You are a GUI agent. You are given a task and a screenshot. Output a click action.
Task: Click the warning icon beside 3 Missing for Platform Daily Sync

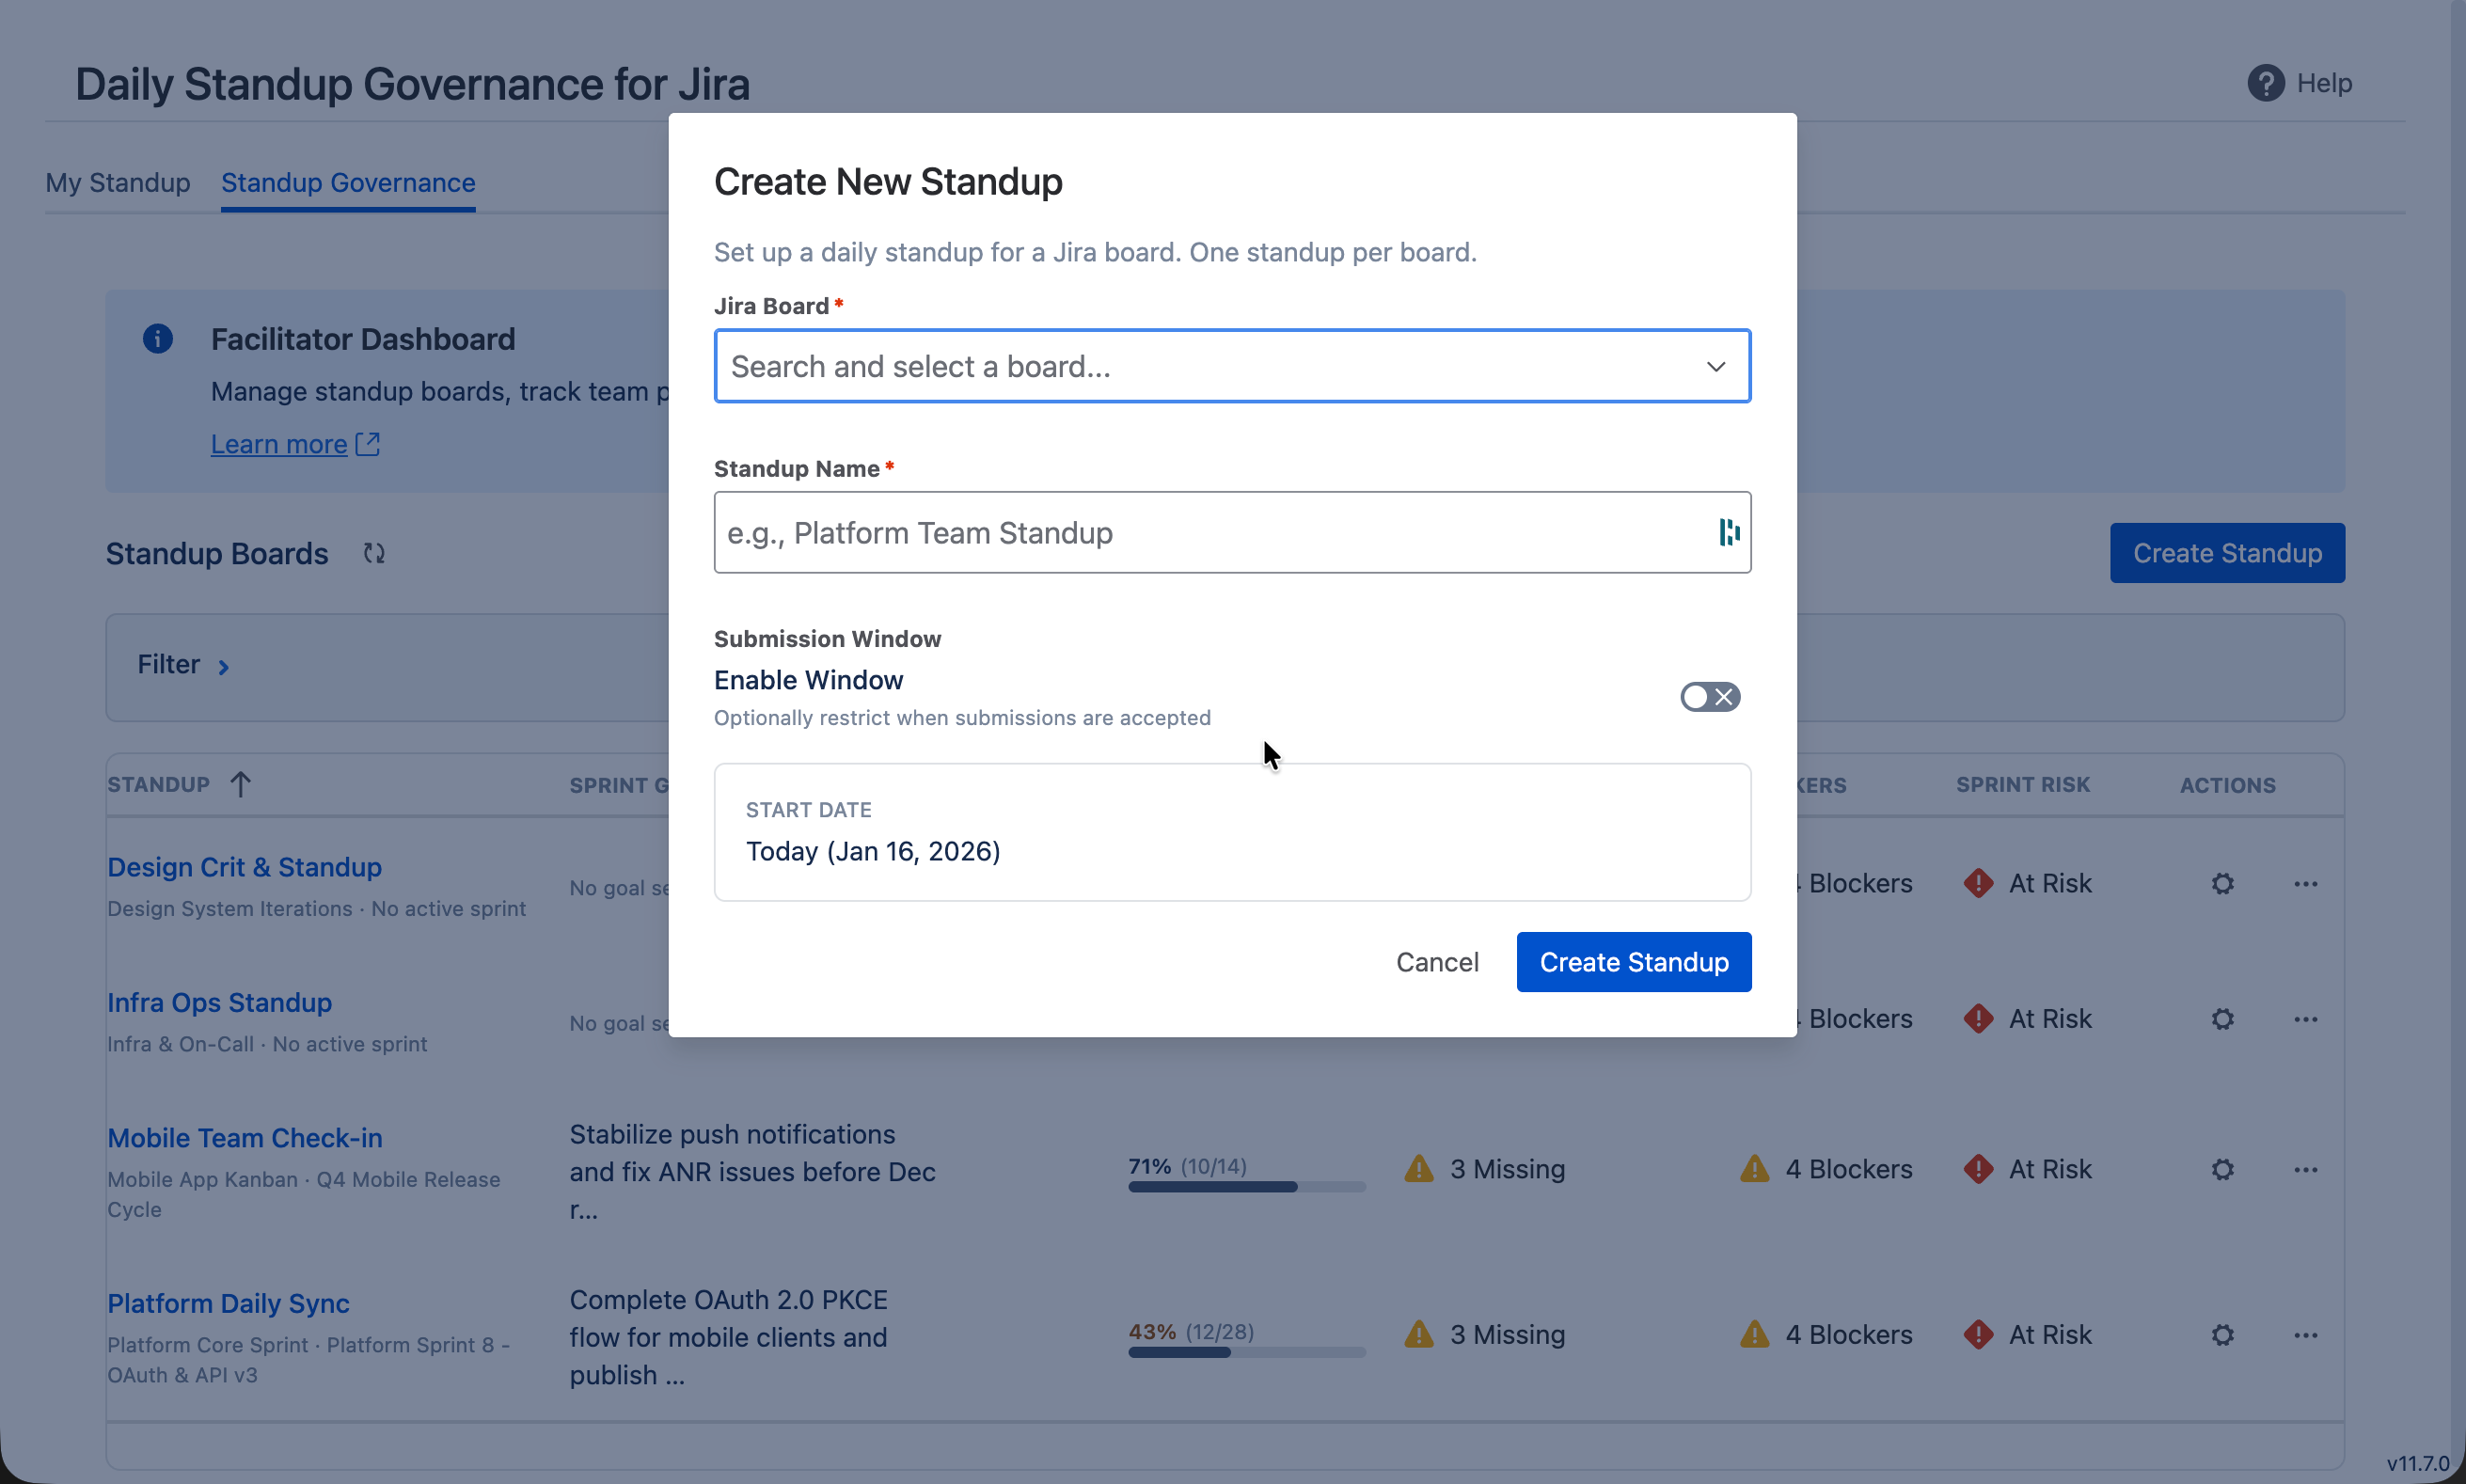(x=1419, y=1334)
